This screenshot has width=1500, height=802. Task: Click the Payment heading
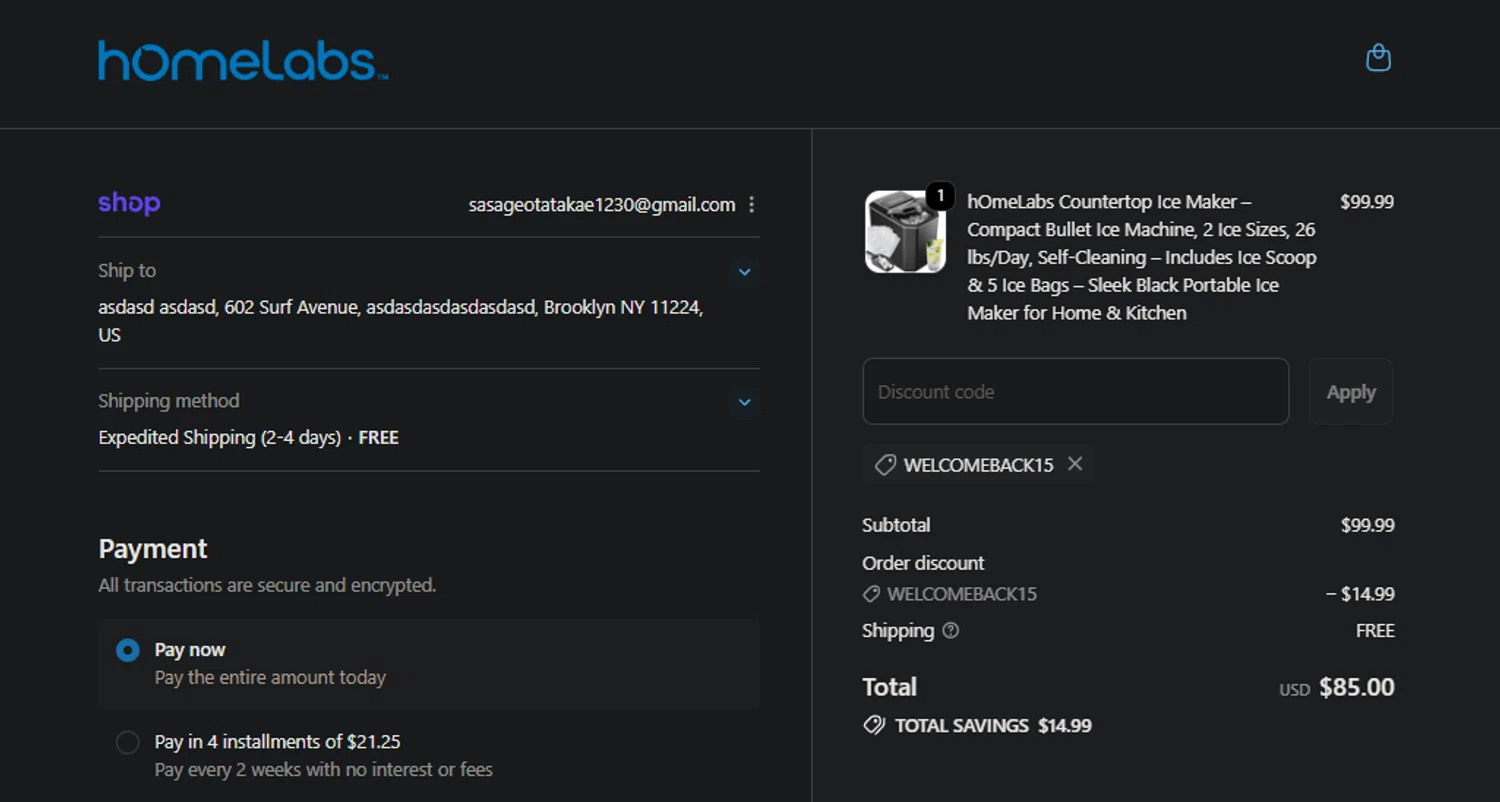153,549
